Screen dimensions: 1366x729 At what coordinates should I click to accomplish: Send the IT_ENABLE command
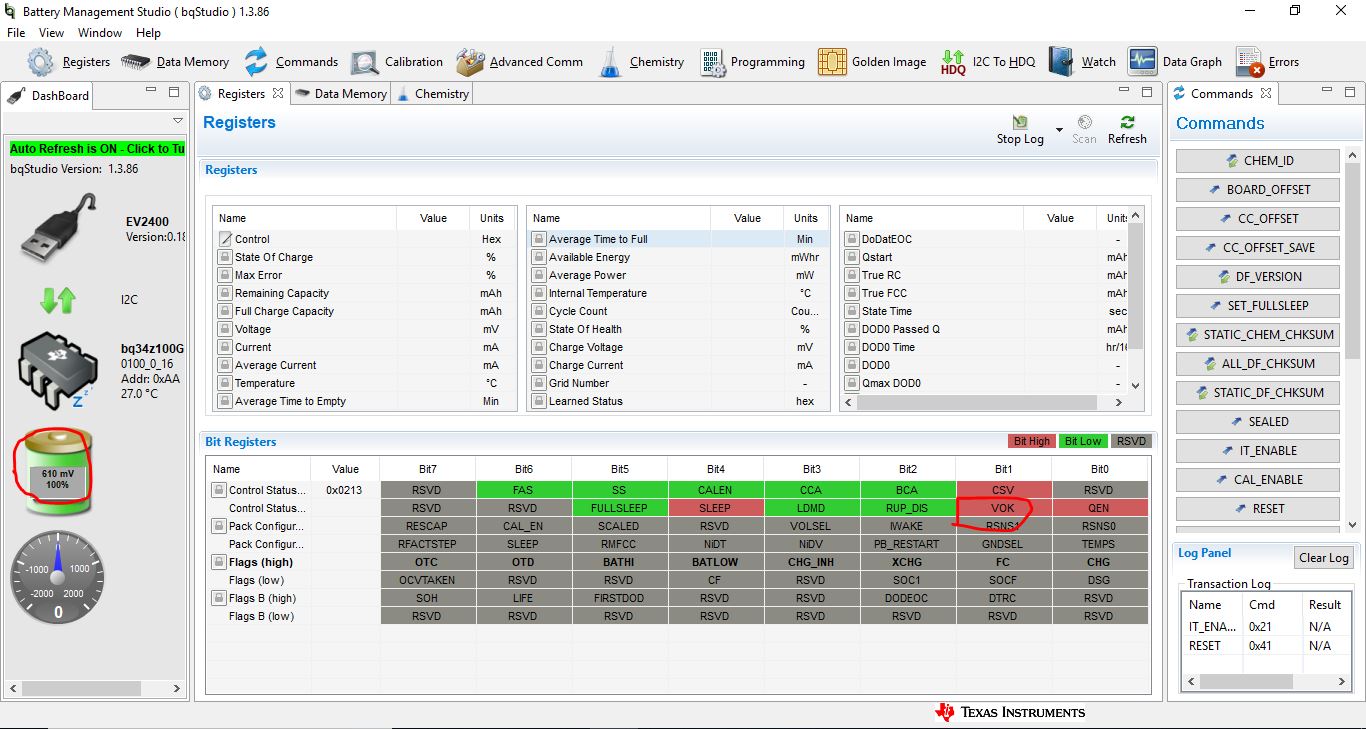tap(1258, 450)
